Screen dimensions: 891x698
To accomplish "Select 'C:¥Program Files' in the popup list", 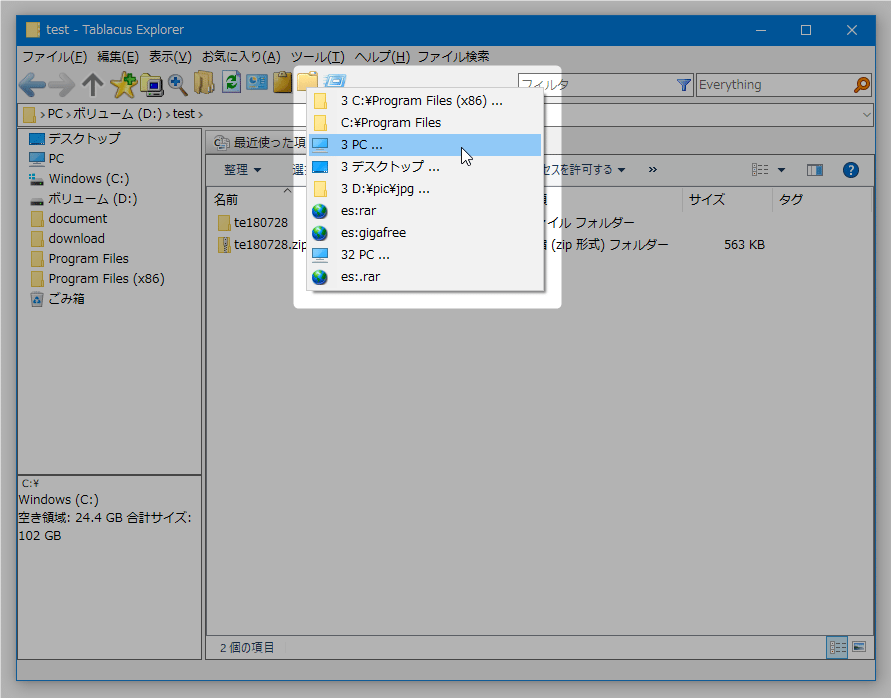I will point(425,123).
